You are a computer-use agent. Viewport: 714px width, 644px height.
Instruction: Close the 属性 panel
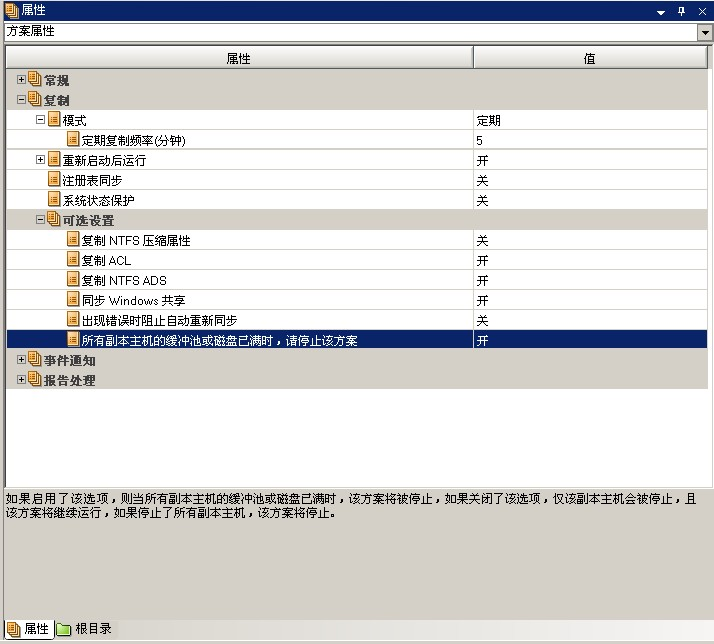pyautogui.click(x=702, y=12)
